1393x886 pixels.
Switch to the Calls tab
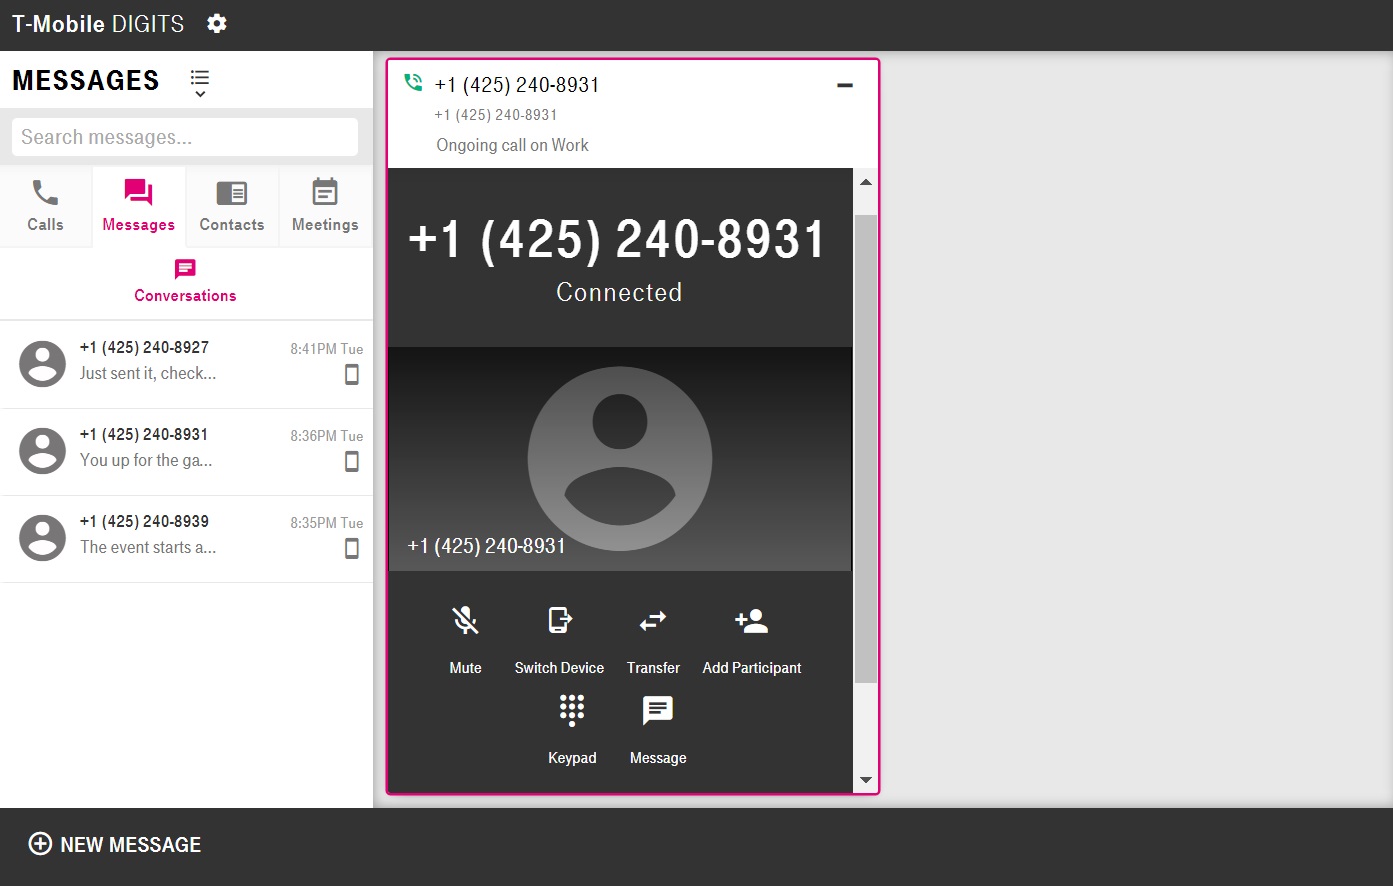pyautogui.click(x=46, y=205)
